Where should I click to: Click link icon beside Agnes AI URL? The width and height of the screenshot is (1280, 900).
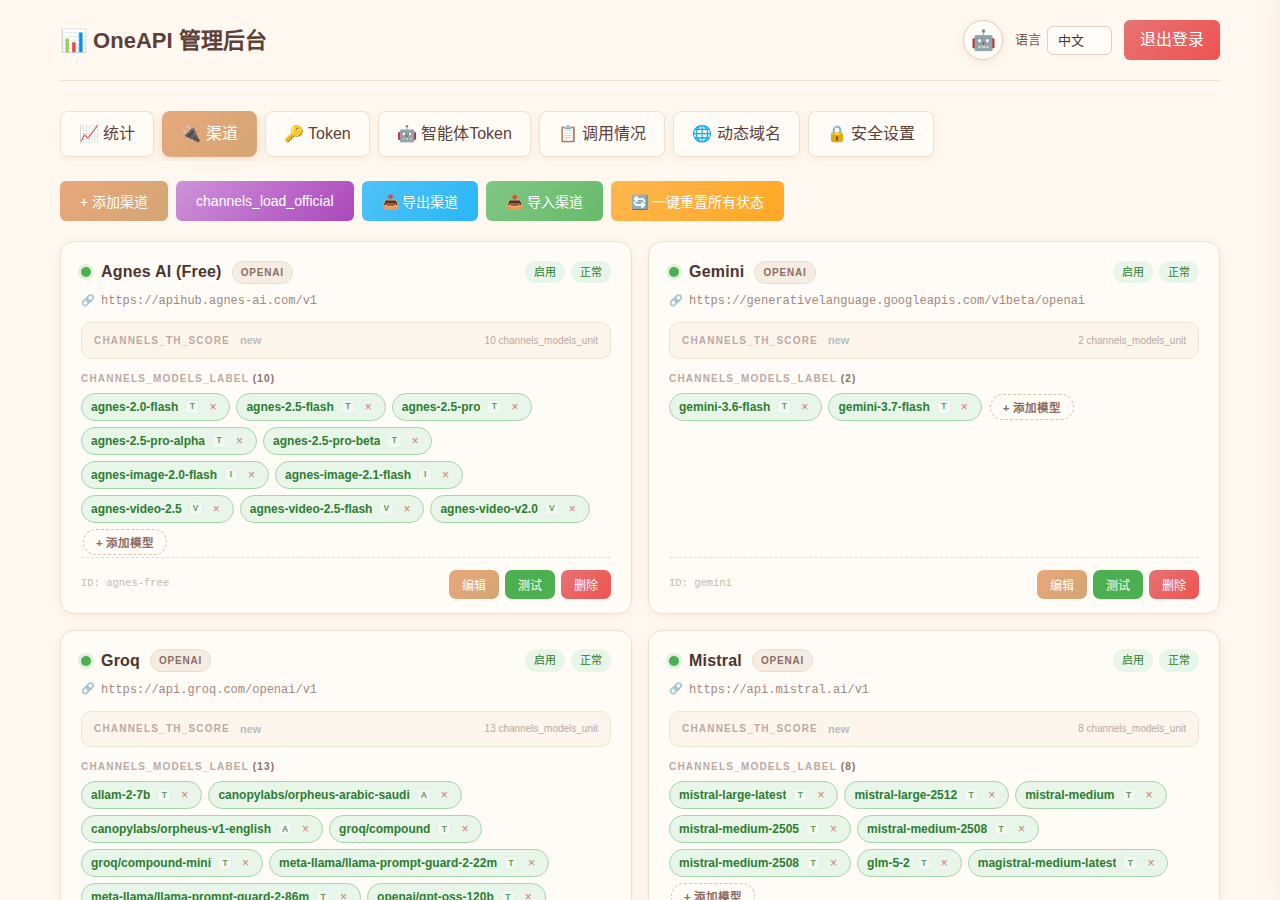click(88, 300)
